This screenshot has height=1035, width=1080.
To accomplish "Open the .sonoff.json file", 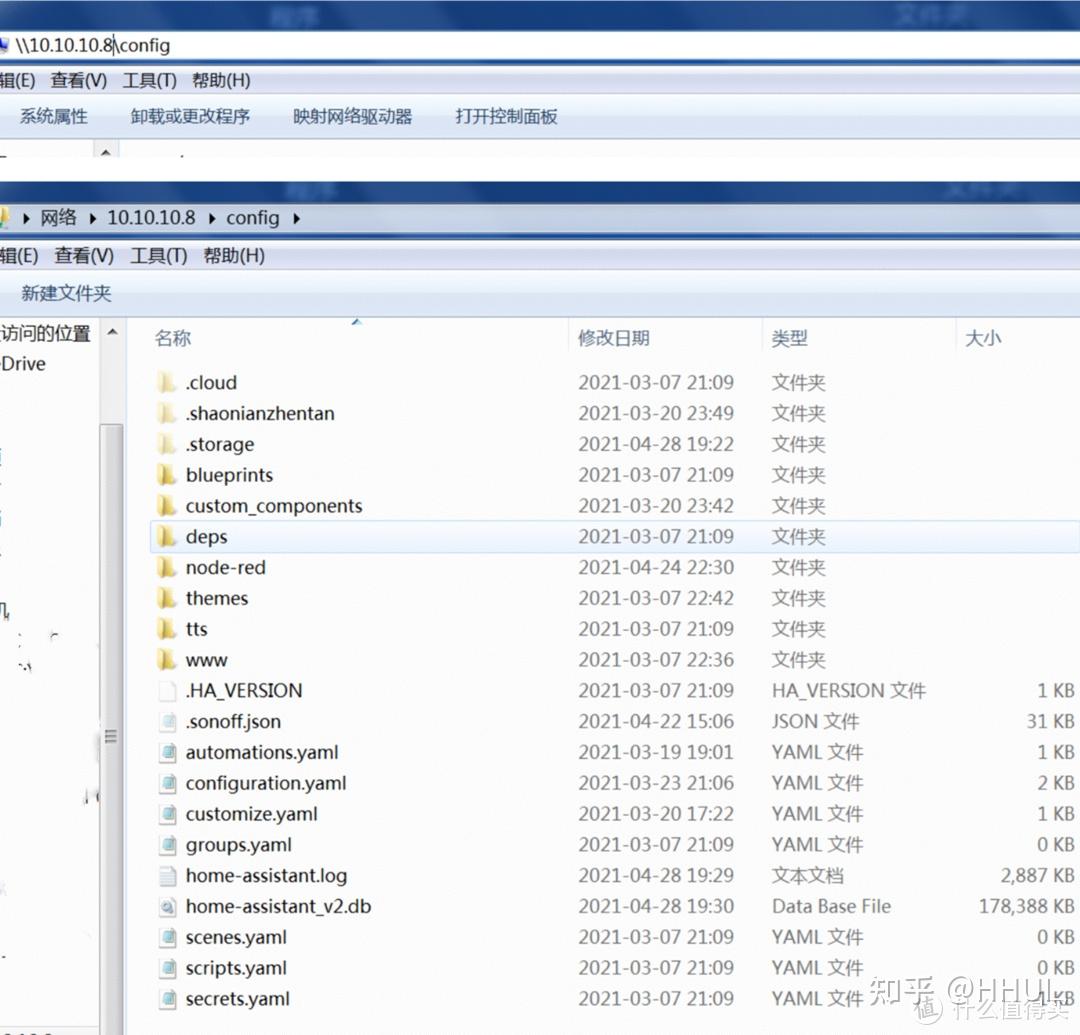I will point(233,721).
